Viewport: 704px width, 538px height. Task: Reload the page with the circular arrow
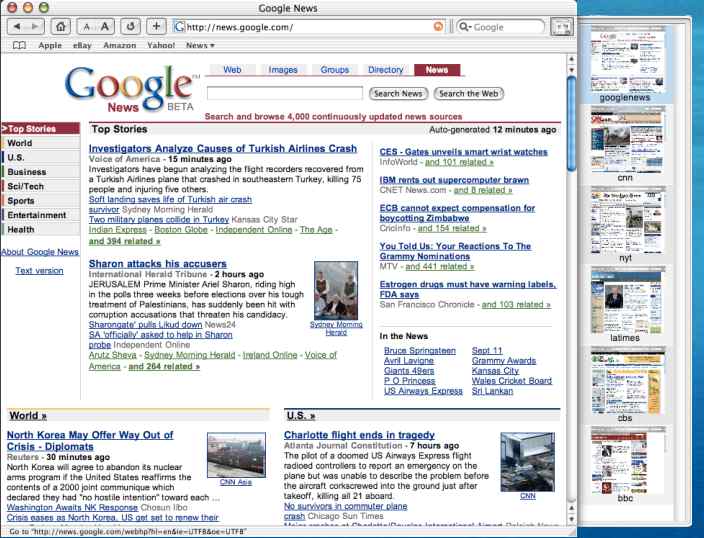coord(130,26)
